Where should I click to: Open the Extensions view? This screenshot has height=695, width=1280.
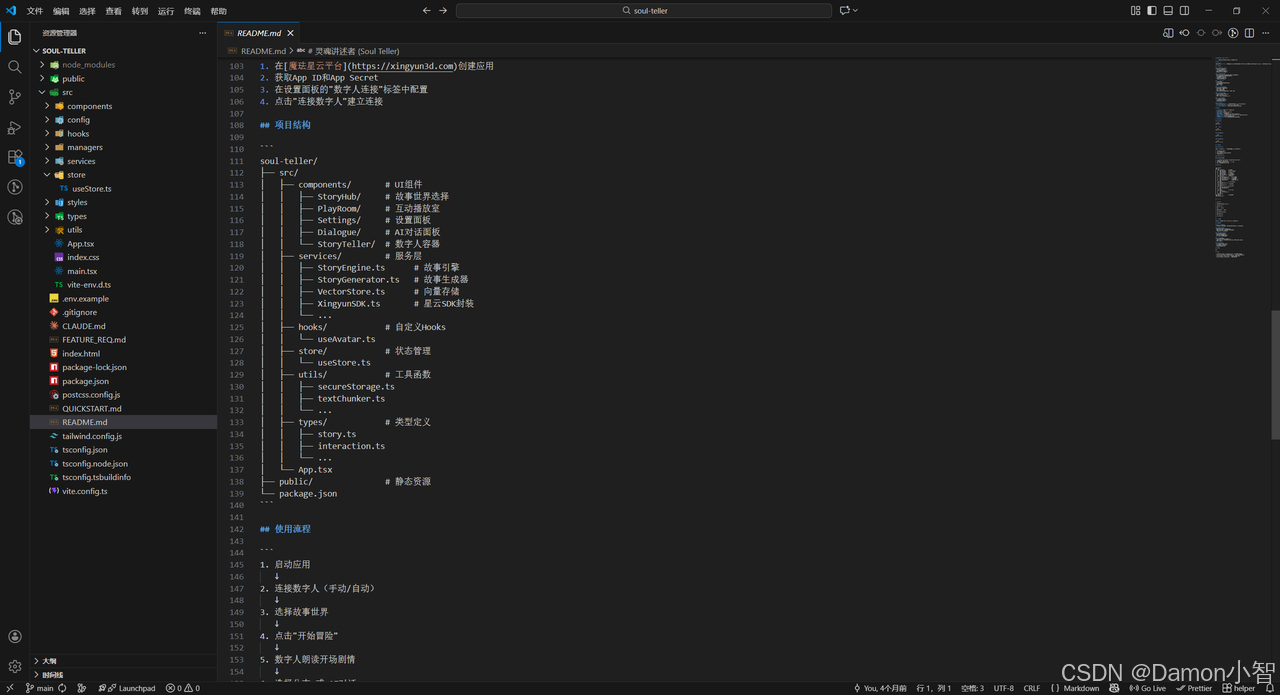tap(15, 157)
